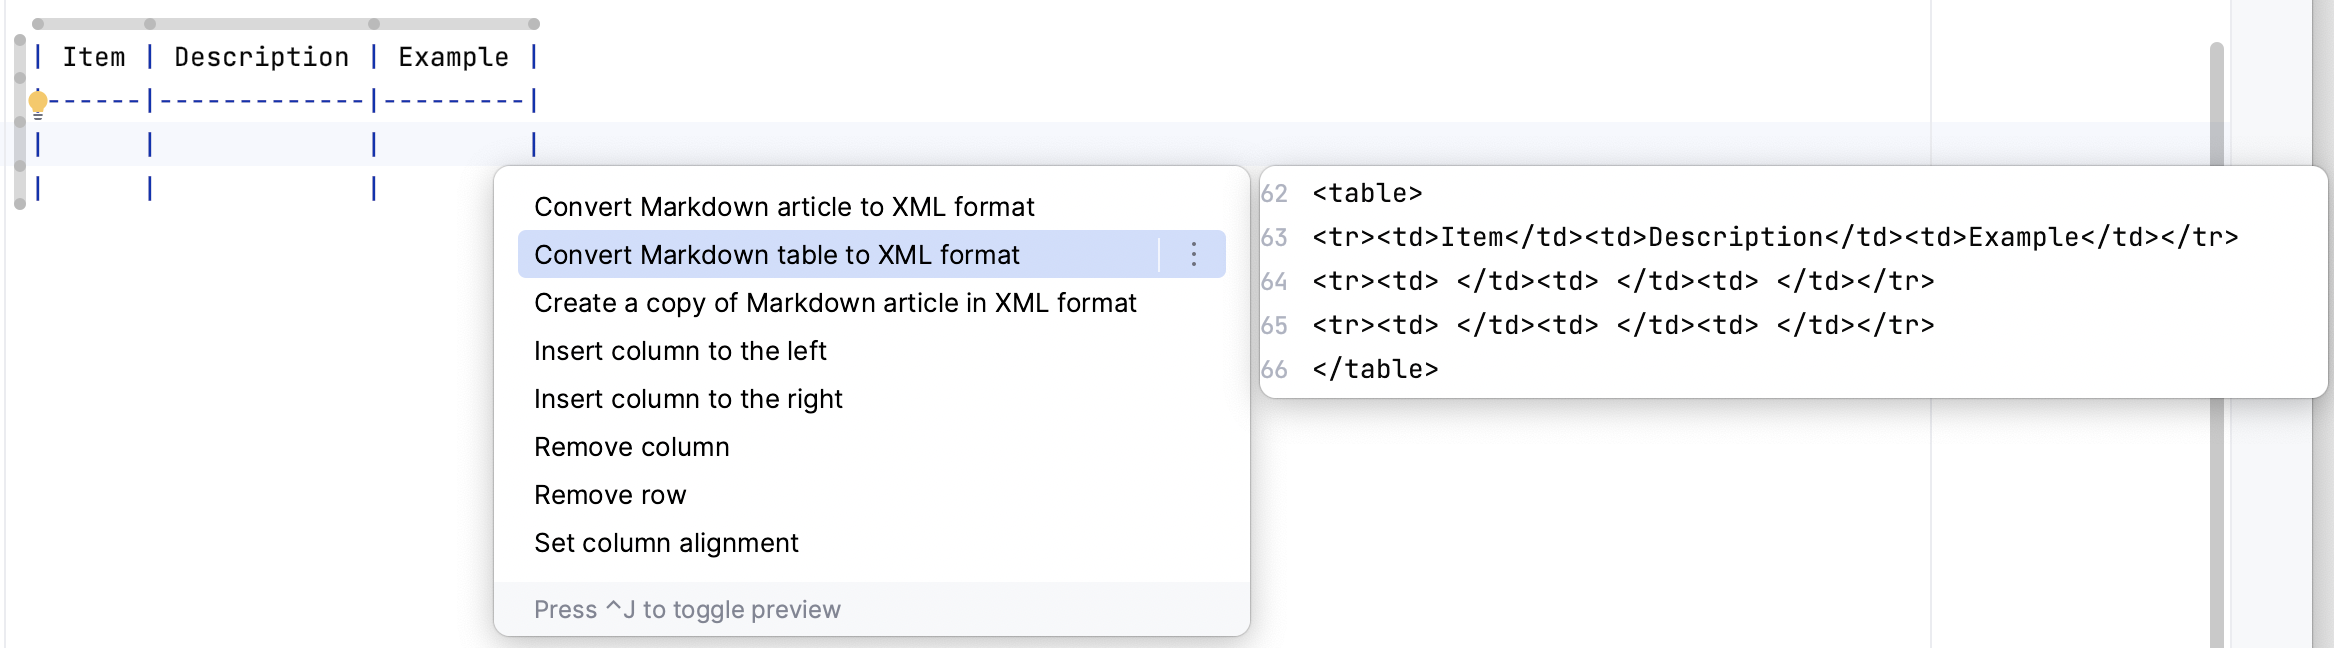The width and height of the screenshot is (2334, 648).
Task: Select Create a copy of Markdown article option
Action: pyautogui.click(x=836, y=302)
